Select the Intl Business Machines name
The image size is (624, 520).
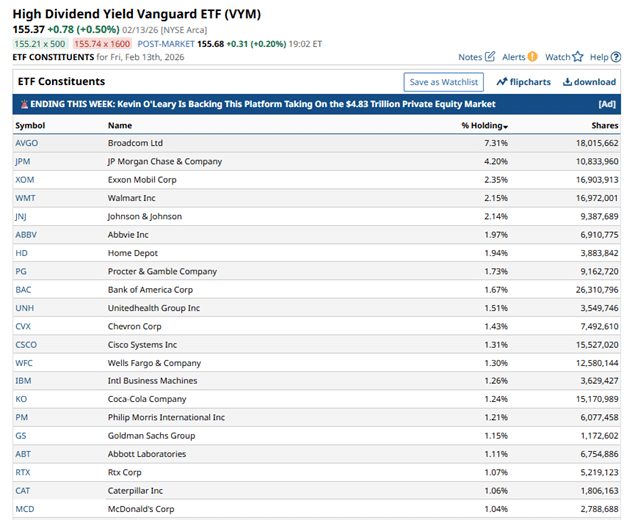[152, 380]
